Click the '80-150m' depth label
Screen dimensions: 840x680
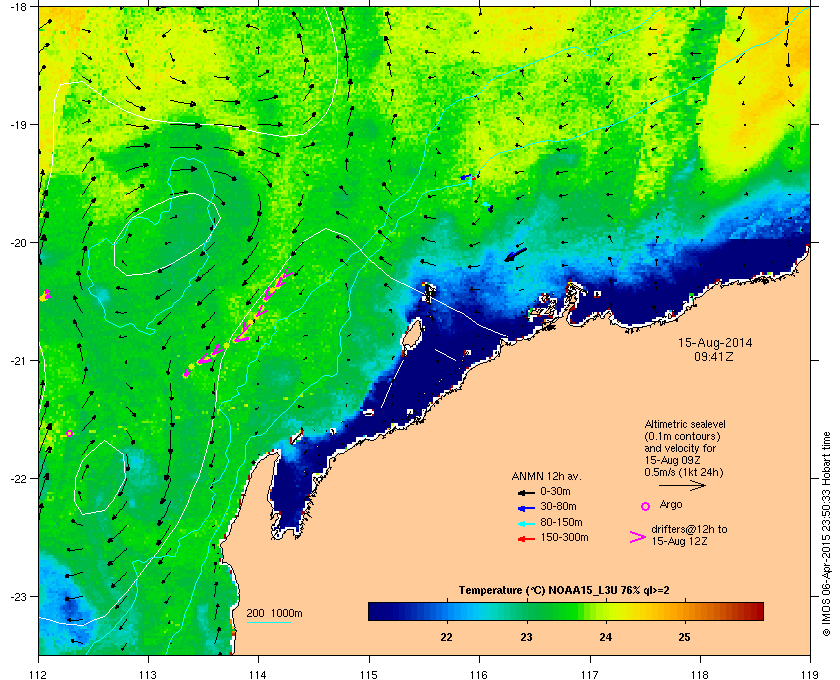(561, 522)
